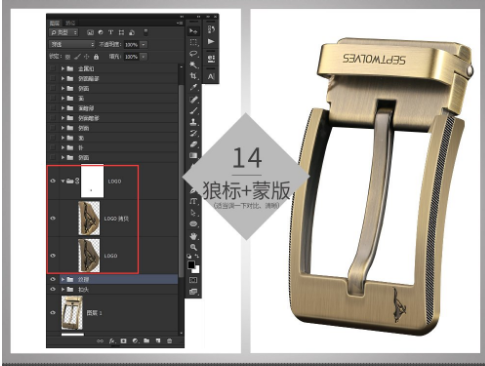Hide the 扣头 group

[53, 289]
